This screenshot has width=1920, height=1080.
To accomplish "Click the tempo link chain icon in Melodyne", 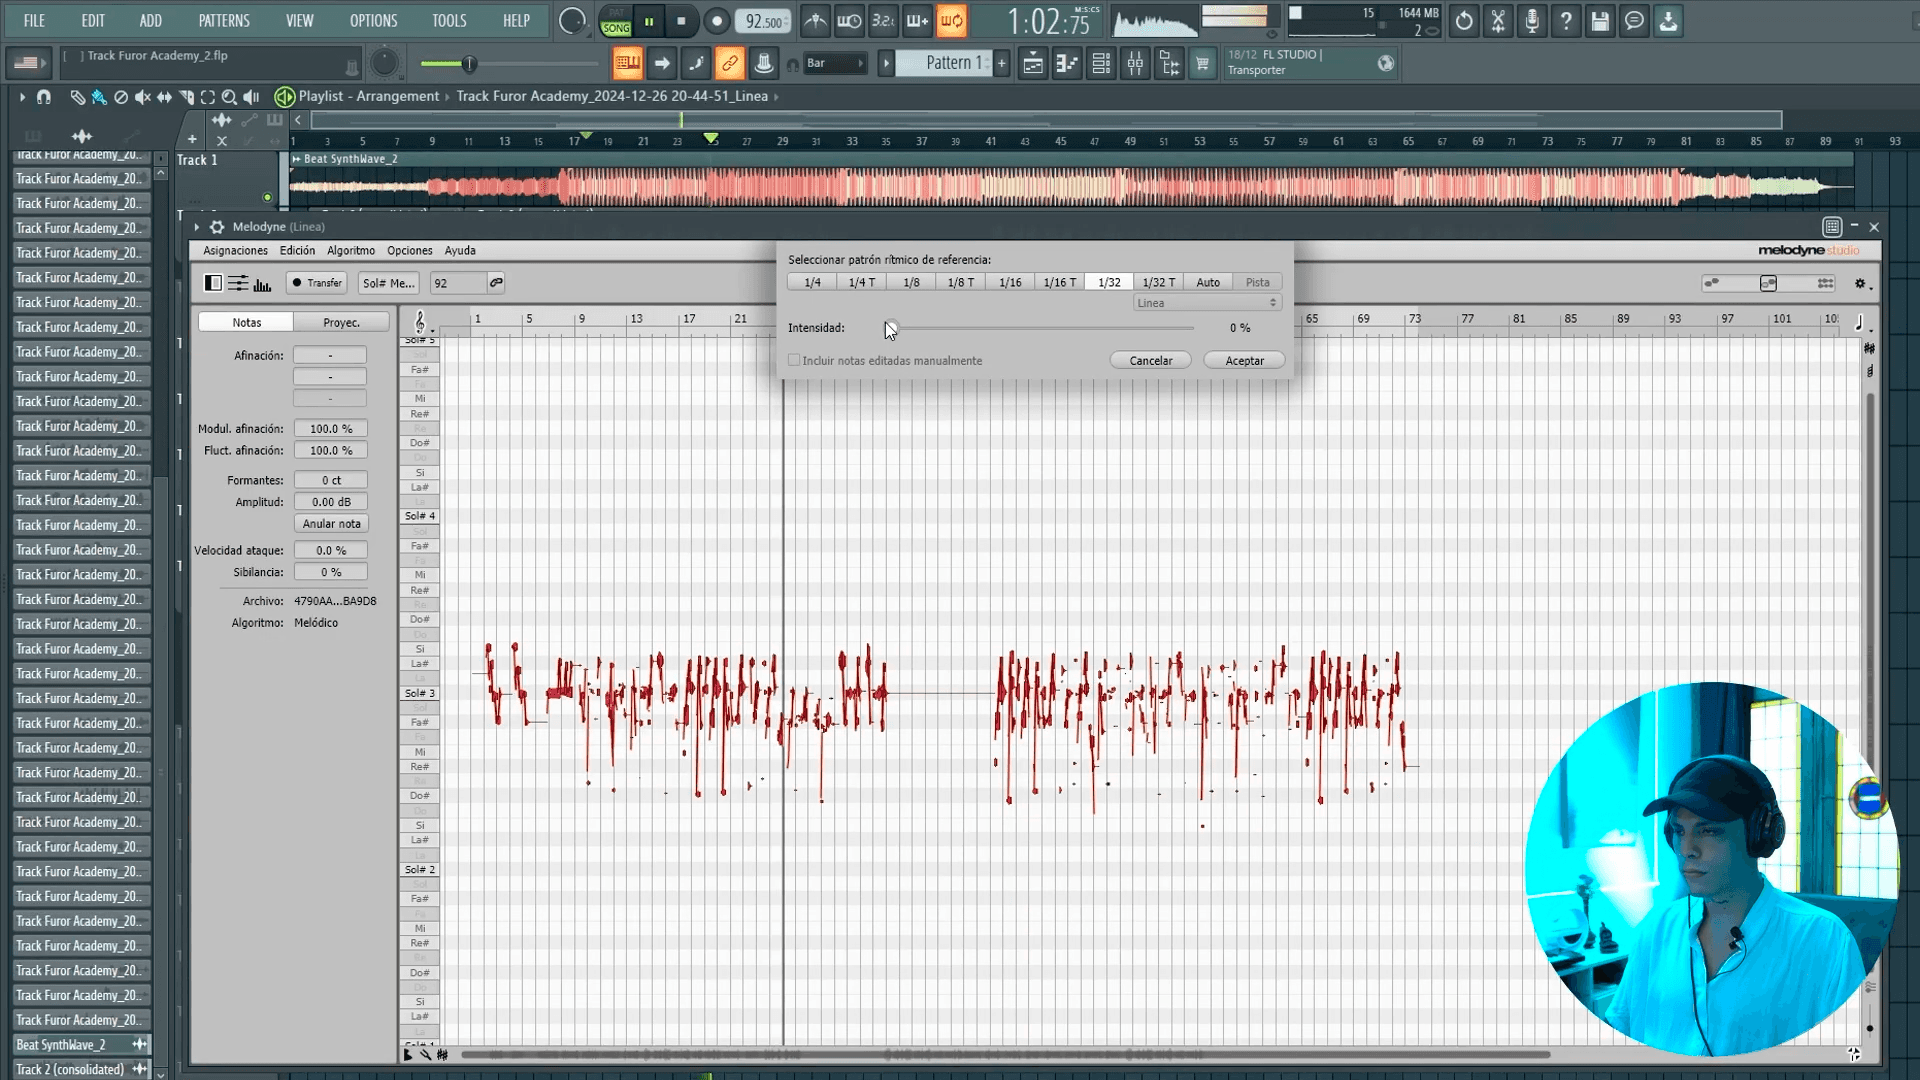I will [x=496, y=283].
